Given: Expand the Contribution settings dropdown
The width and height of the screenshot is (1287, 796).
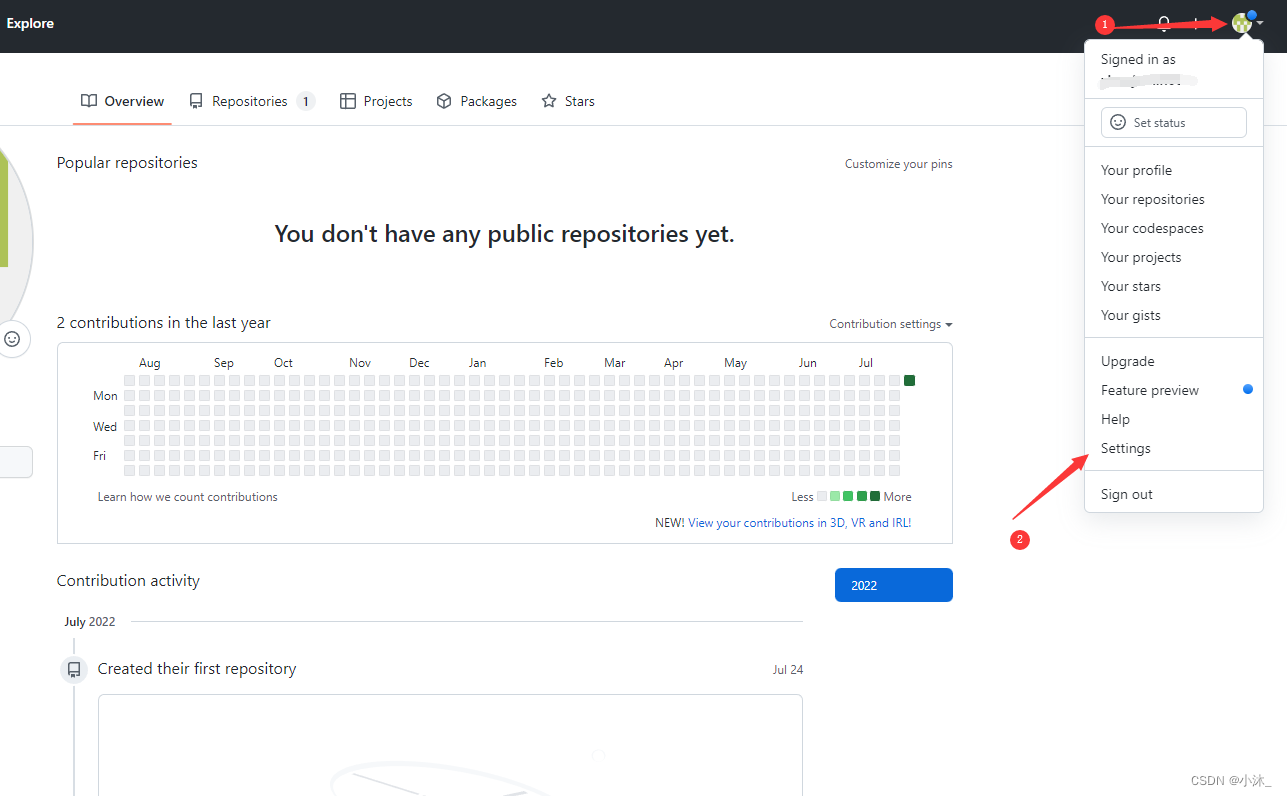Looking at the screenshot, I should coord(891,324).
